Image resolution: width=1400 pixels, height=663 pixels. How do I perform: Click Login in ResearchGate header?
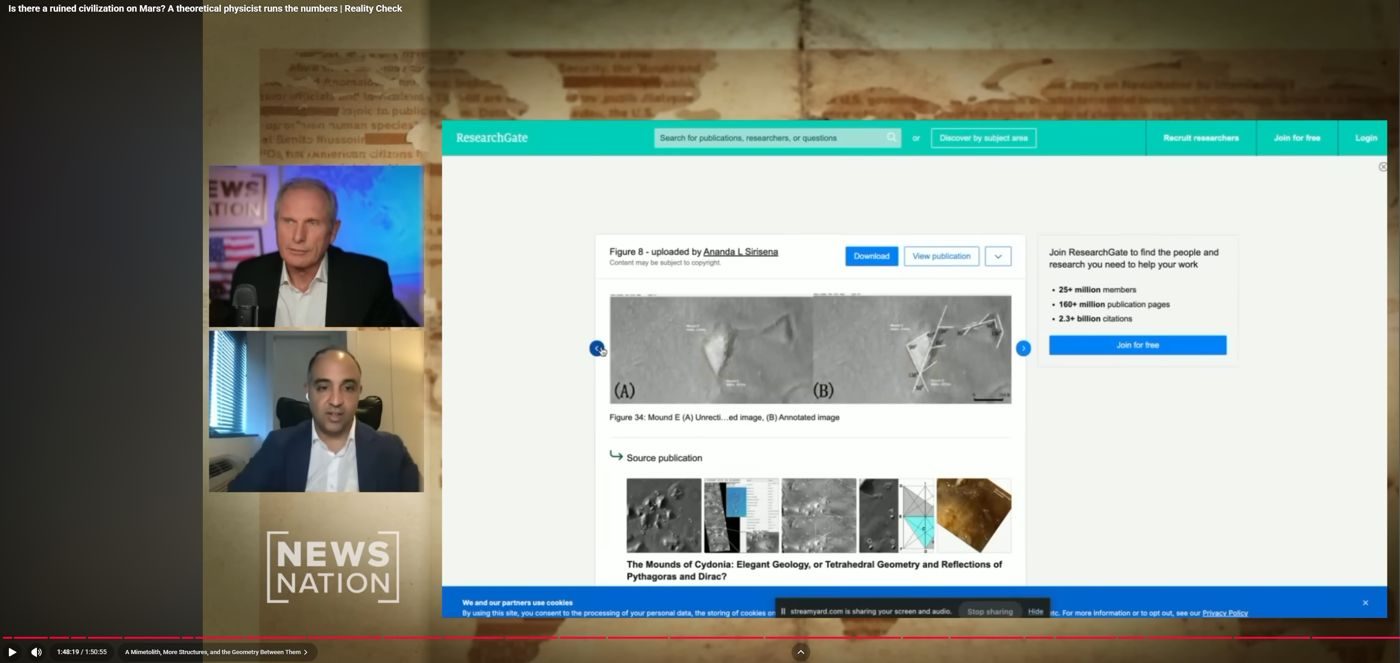(1366, 138)
